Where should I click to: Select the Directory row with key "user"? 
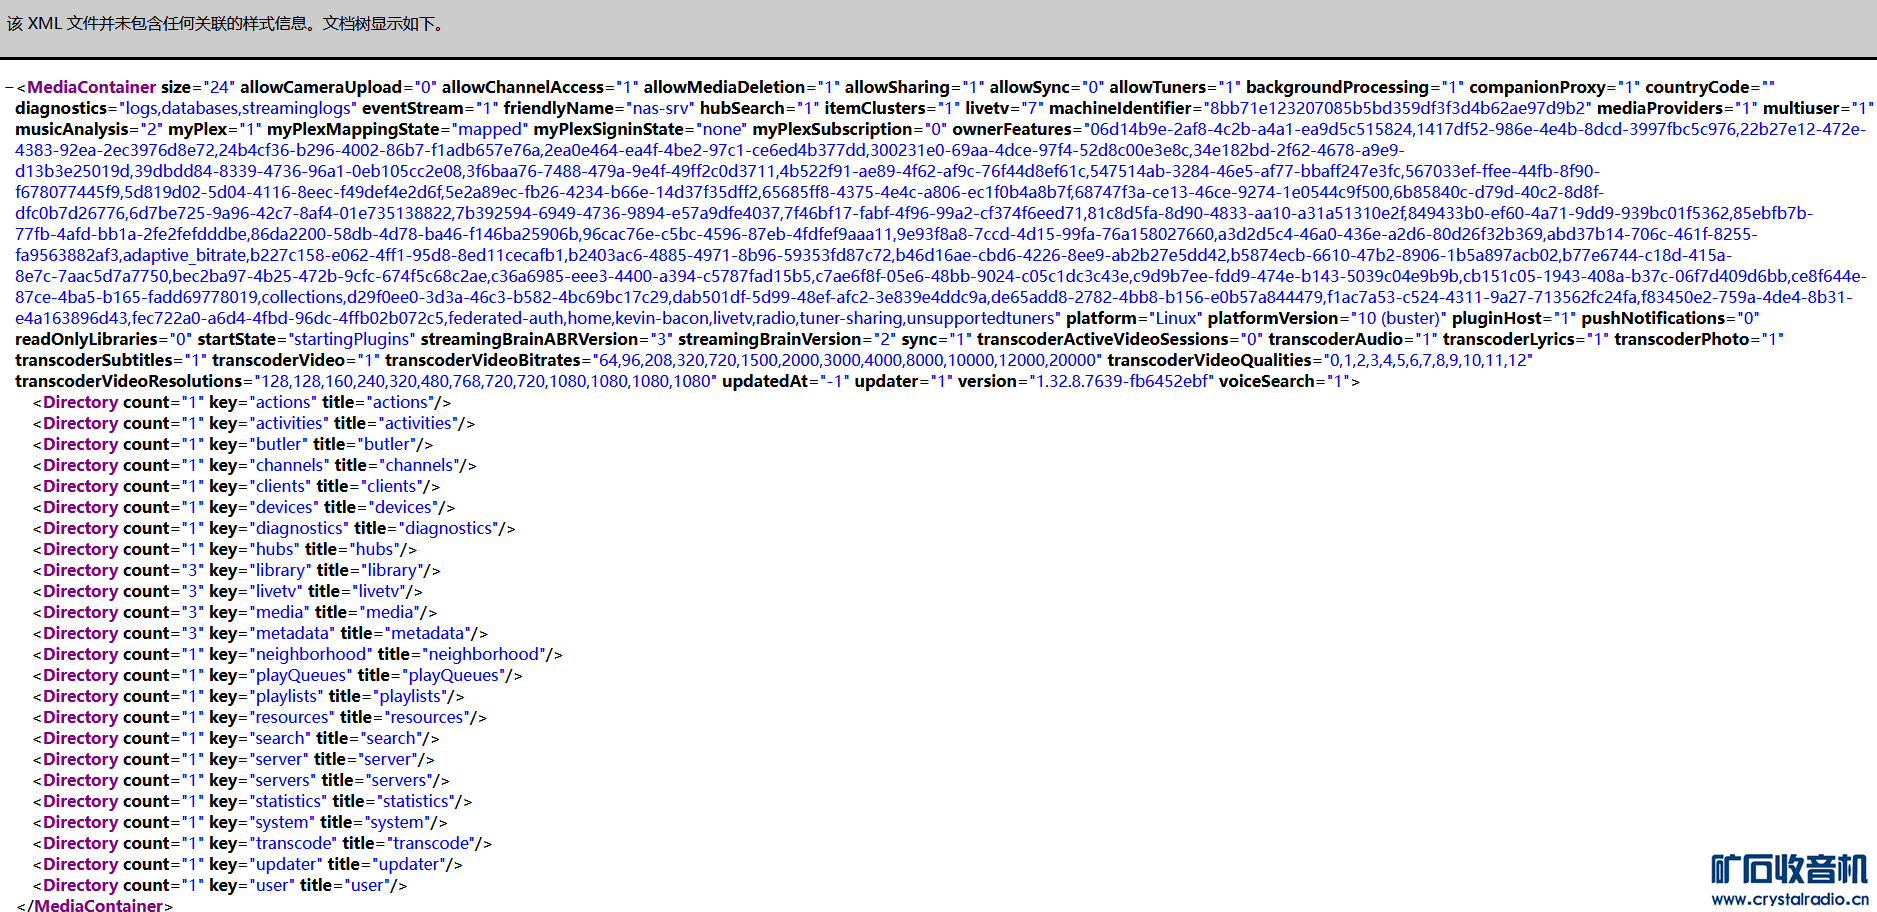click(220, 886)
